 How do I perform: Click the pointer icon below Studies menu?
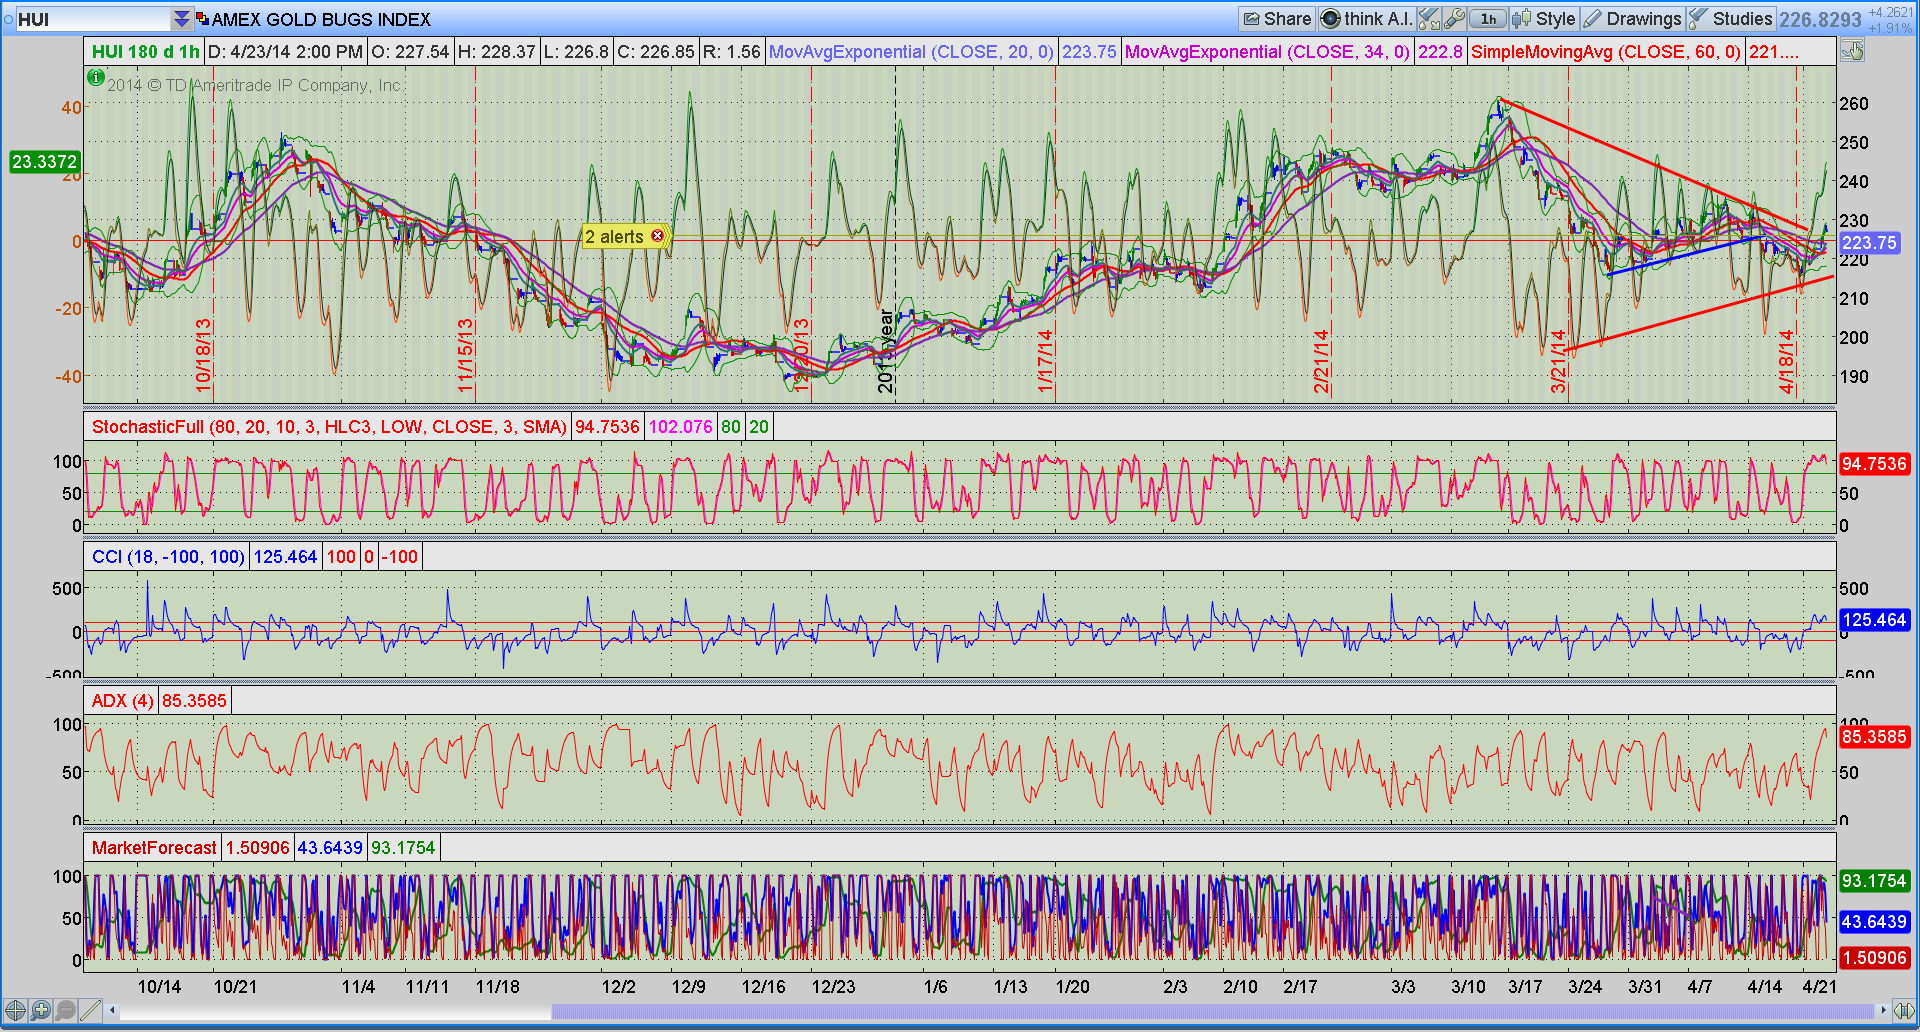coord(1852,51)
